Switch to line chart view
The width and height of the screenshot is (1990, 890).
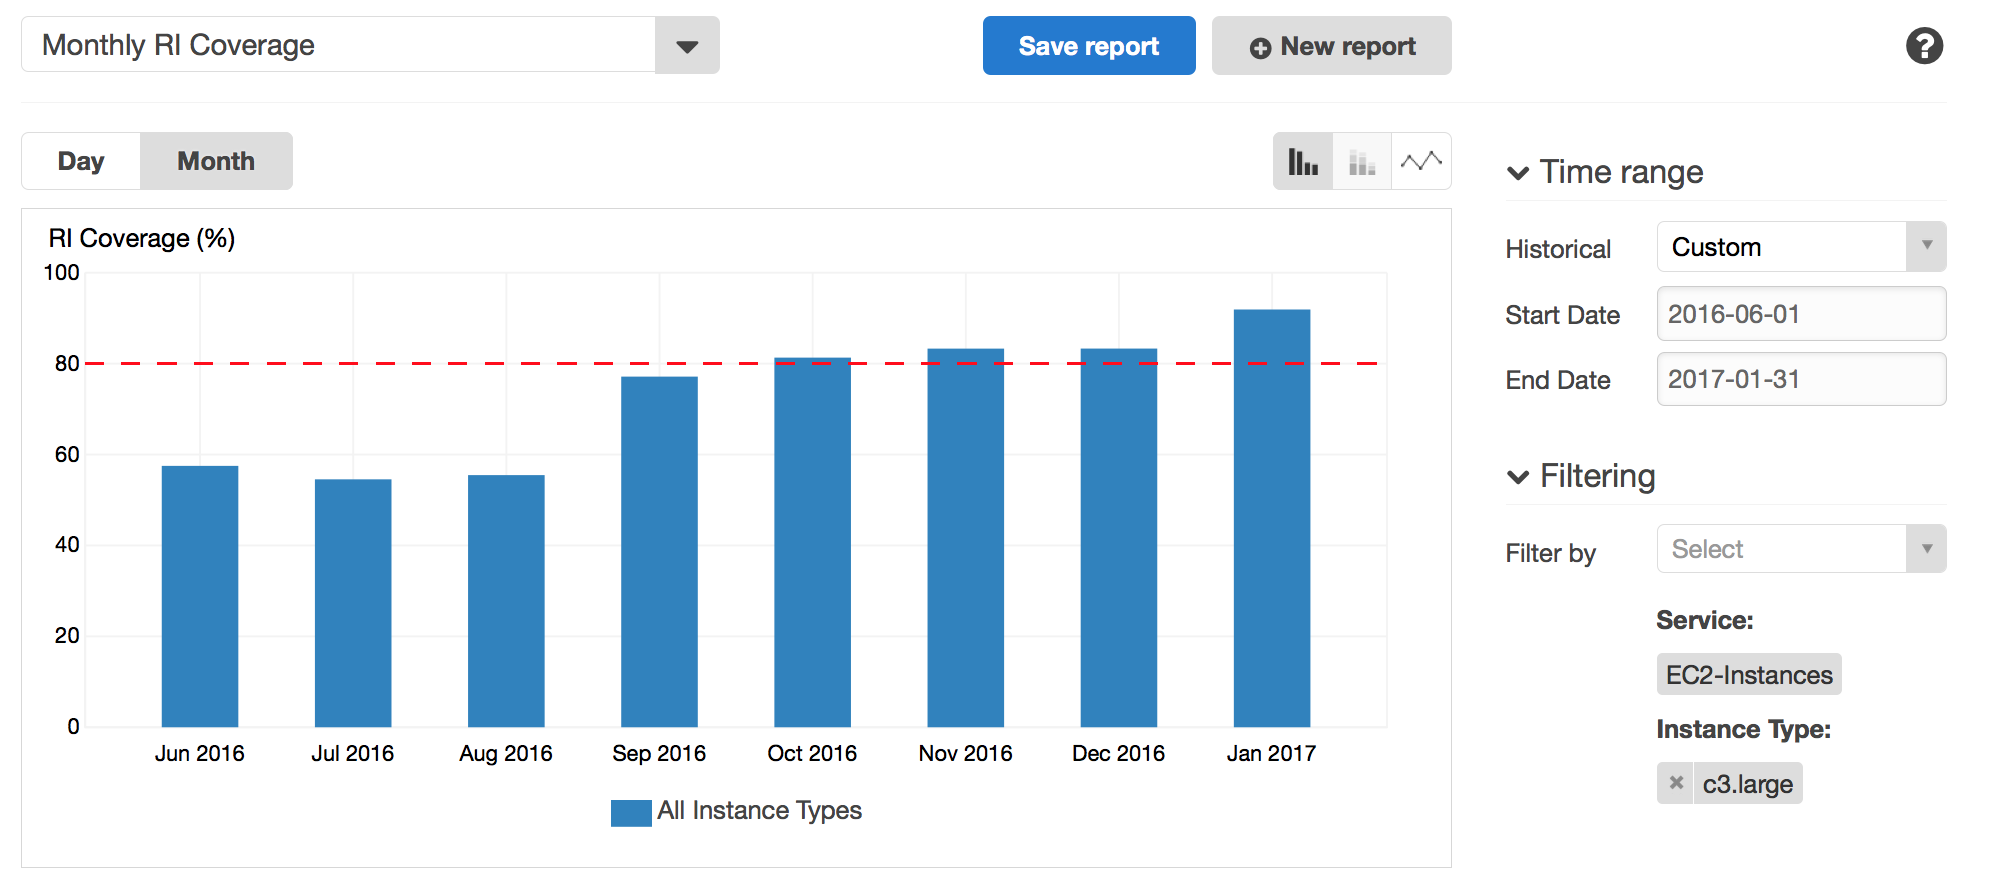point(1421,161)
